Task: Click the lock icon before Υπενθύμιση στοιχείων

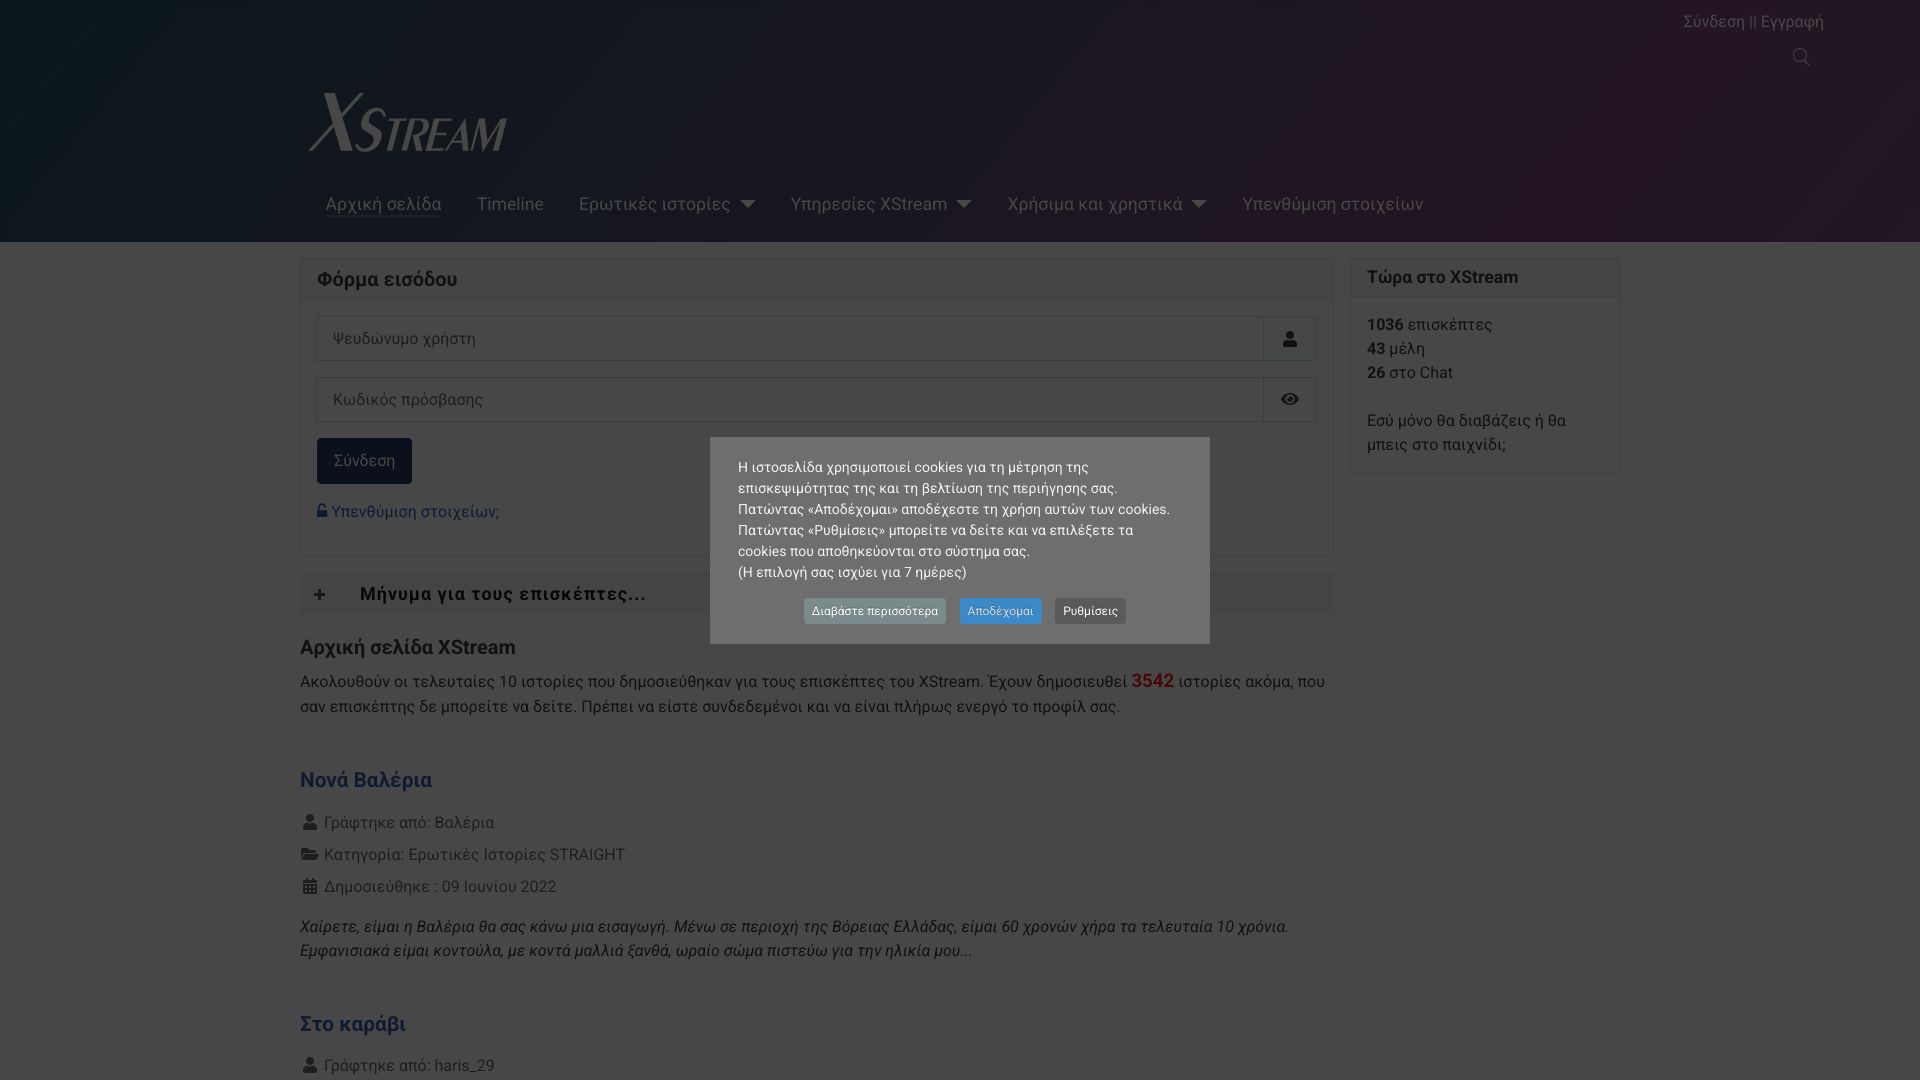Action: point(322,511)
